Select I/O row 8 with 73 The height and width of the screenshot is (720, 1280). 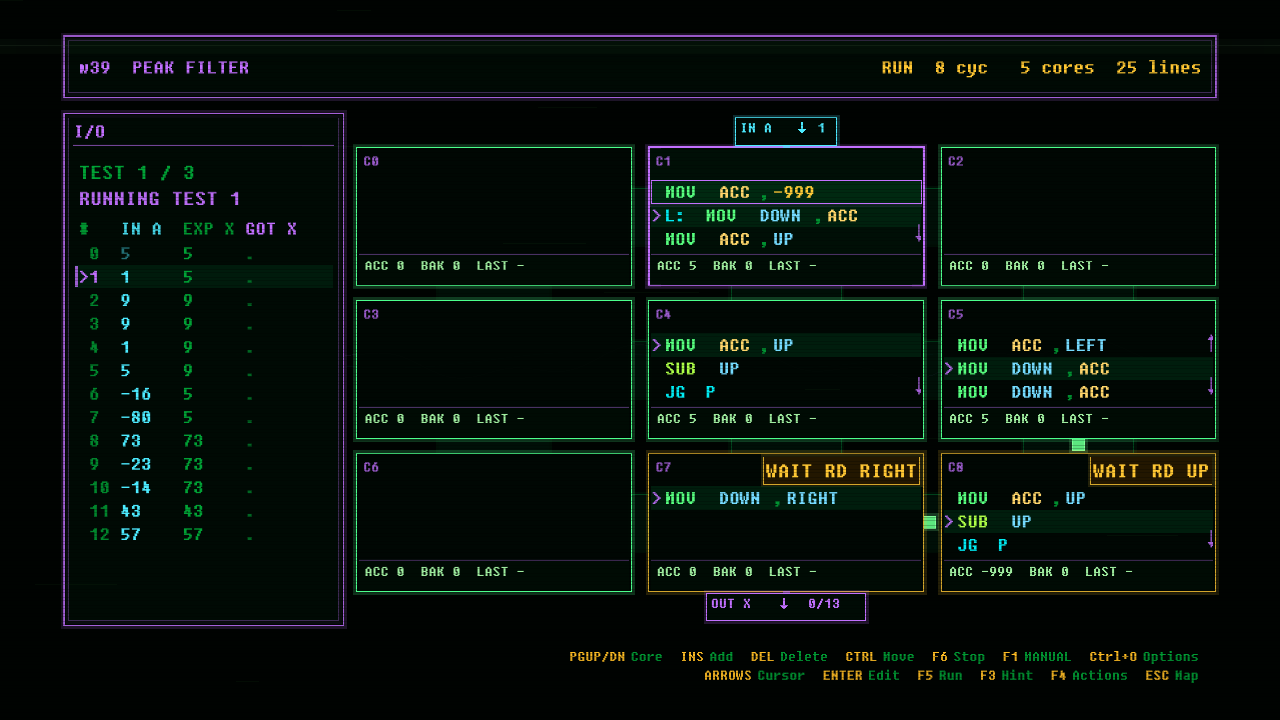pos(204,441)
